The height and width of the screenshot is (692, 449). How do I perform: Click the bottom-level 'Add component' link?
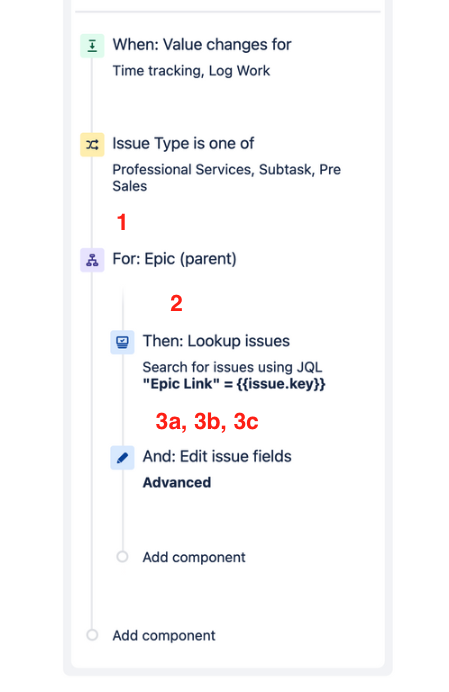(x=164, y=636)
